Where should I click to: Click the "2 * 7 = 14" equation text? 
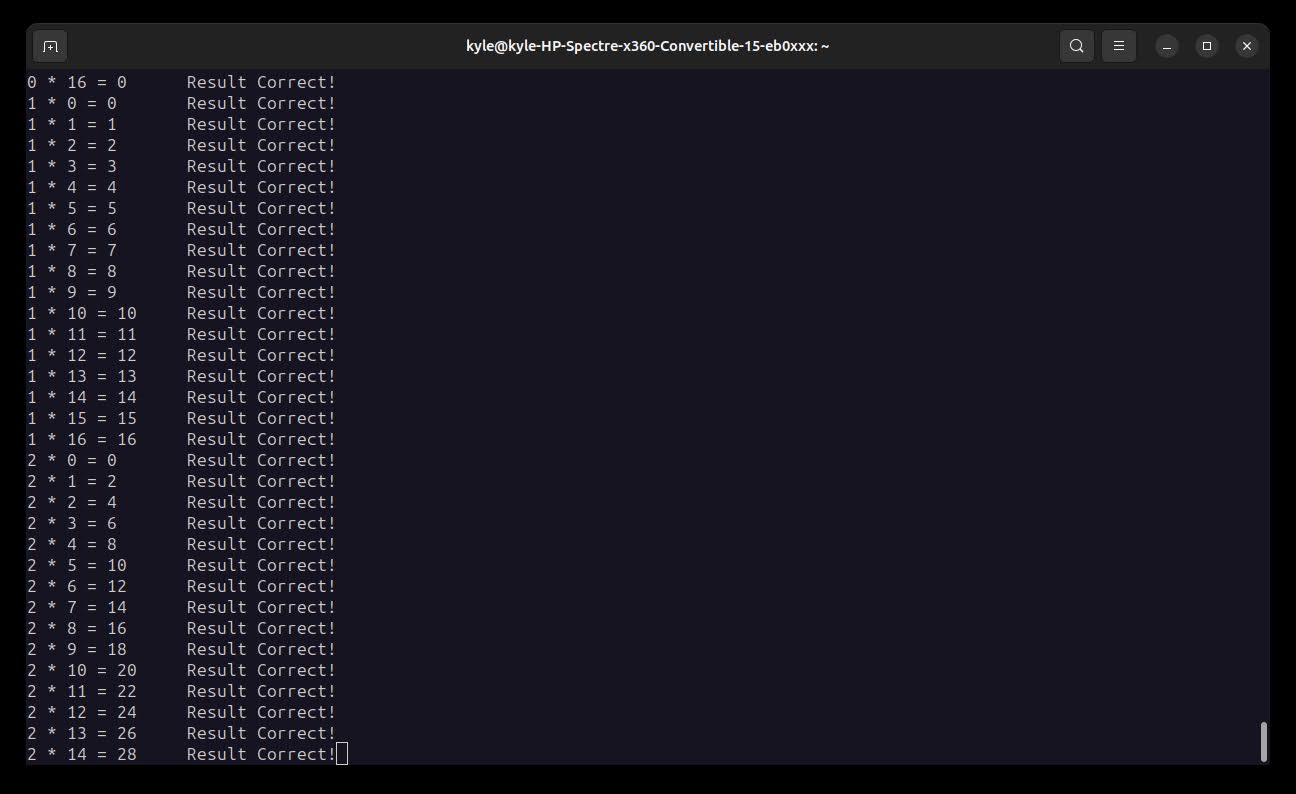(77, 607)
